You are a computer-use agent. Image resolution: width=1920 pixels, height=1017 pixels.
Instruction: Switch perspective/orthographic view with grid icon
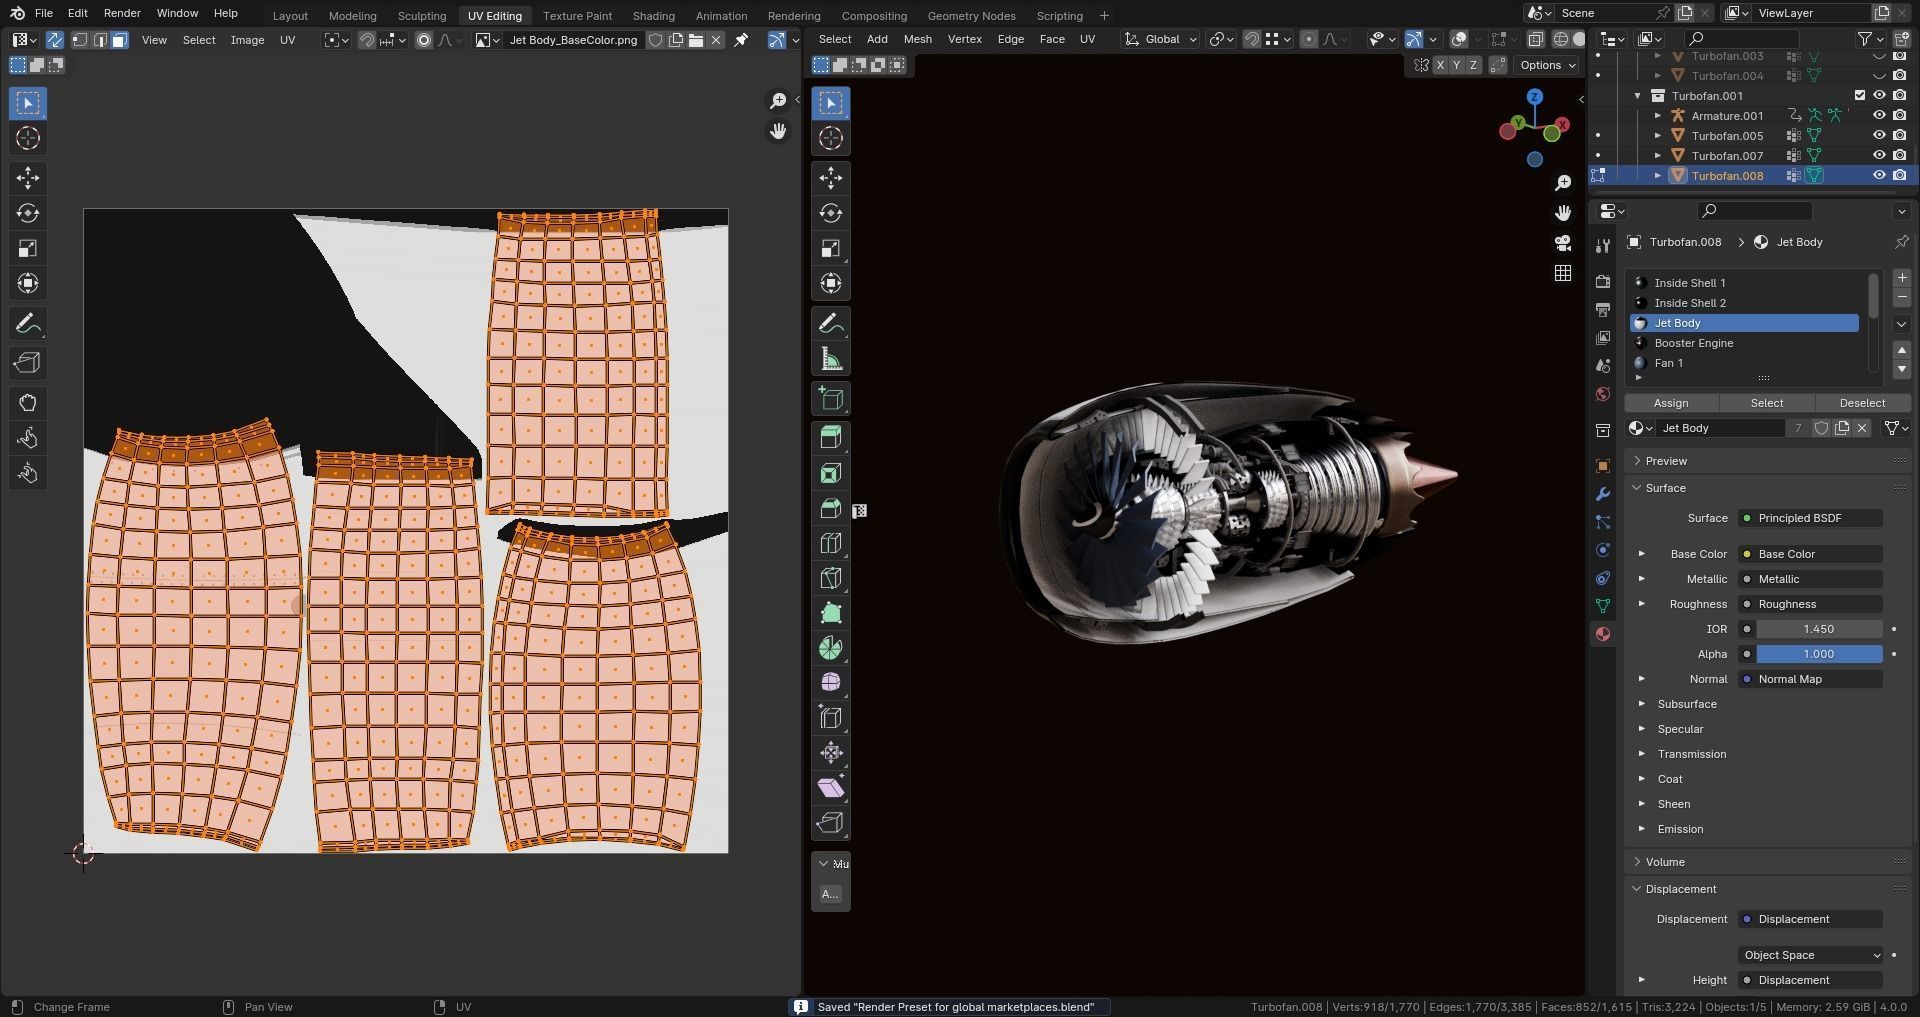coord(1563,273)
